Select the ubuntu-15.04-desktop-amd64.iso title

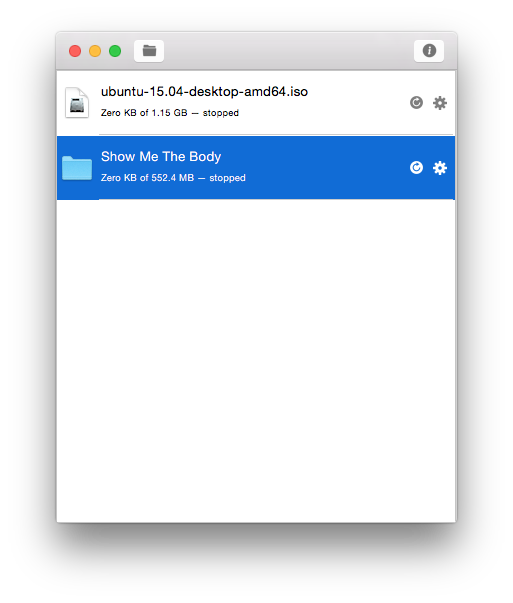click(204, 92)
